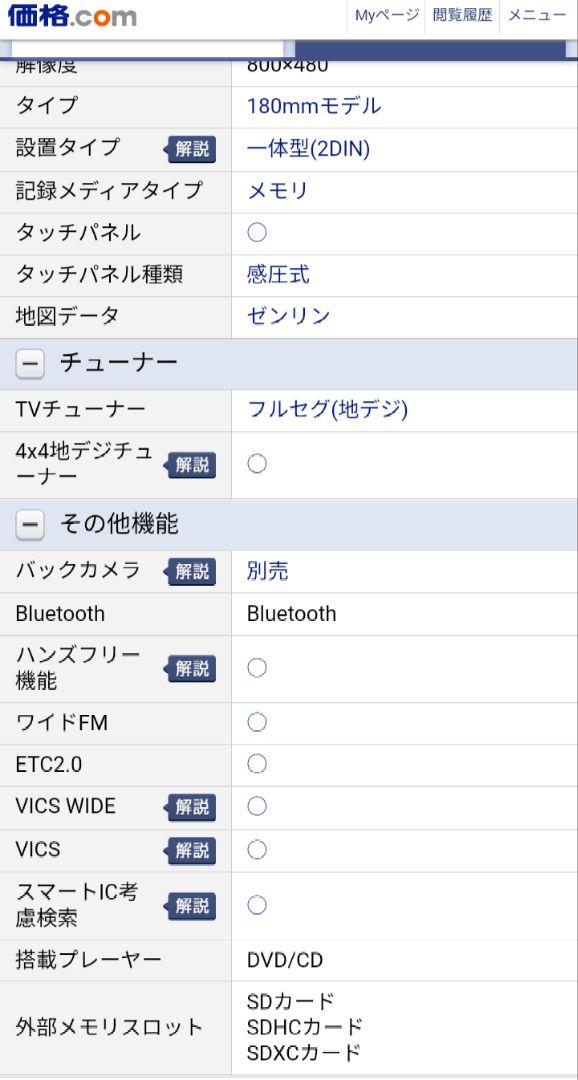
Task: Open the 解説 badge next to VICS WIDE
Action: (189, 807)
